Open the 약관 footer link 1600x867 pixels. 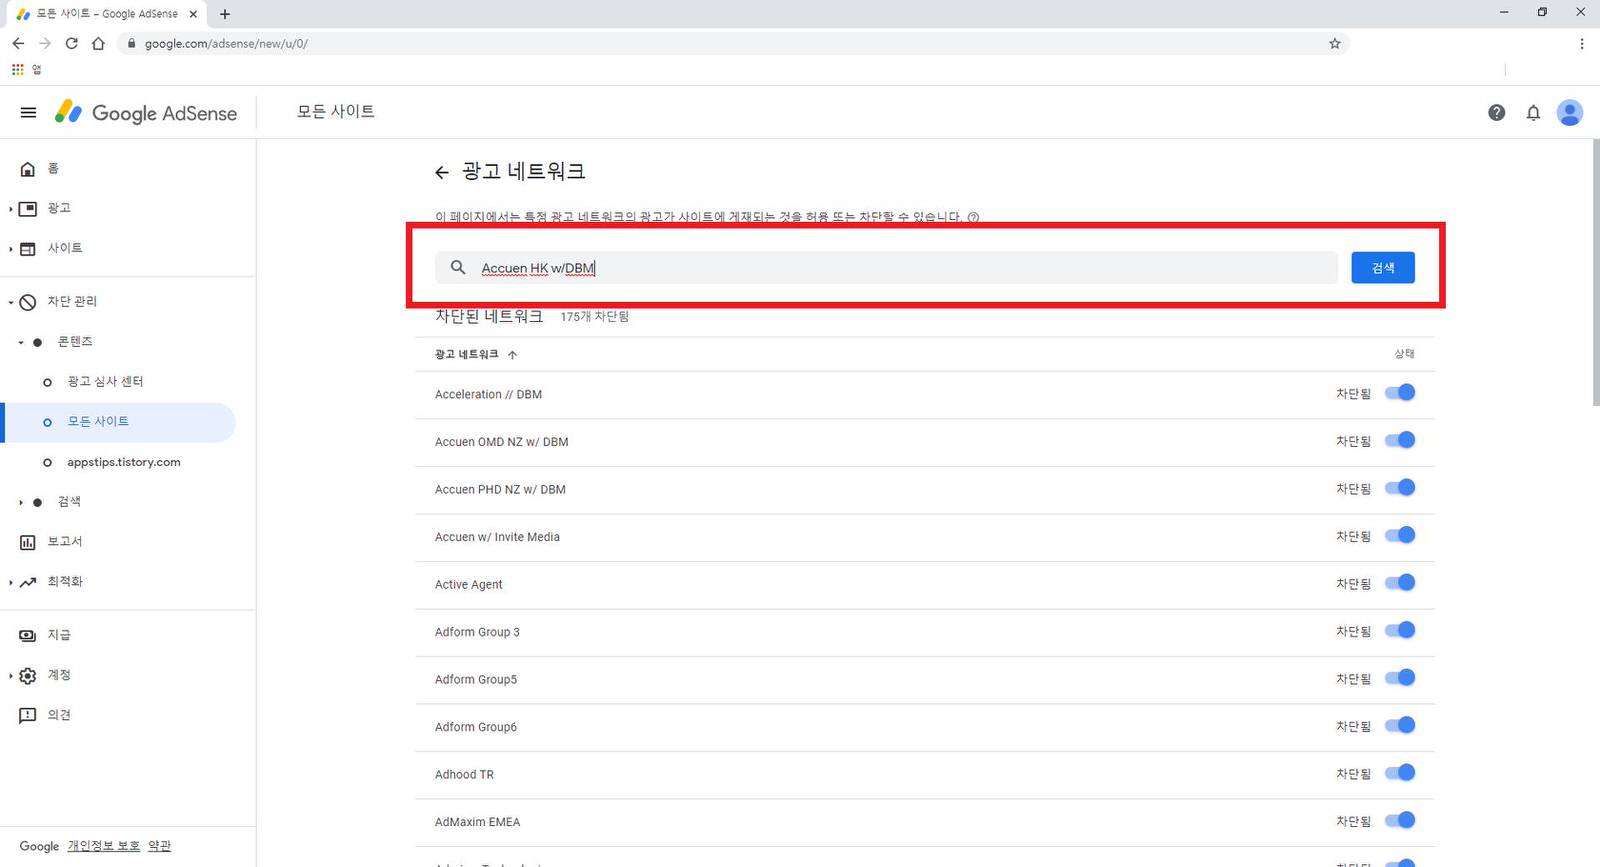tap(159, 846)
